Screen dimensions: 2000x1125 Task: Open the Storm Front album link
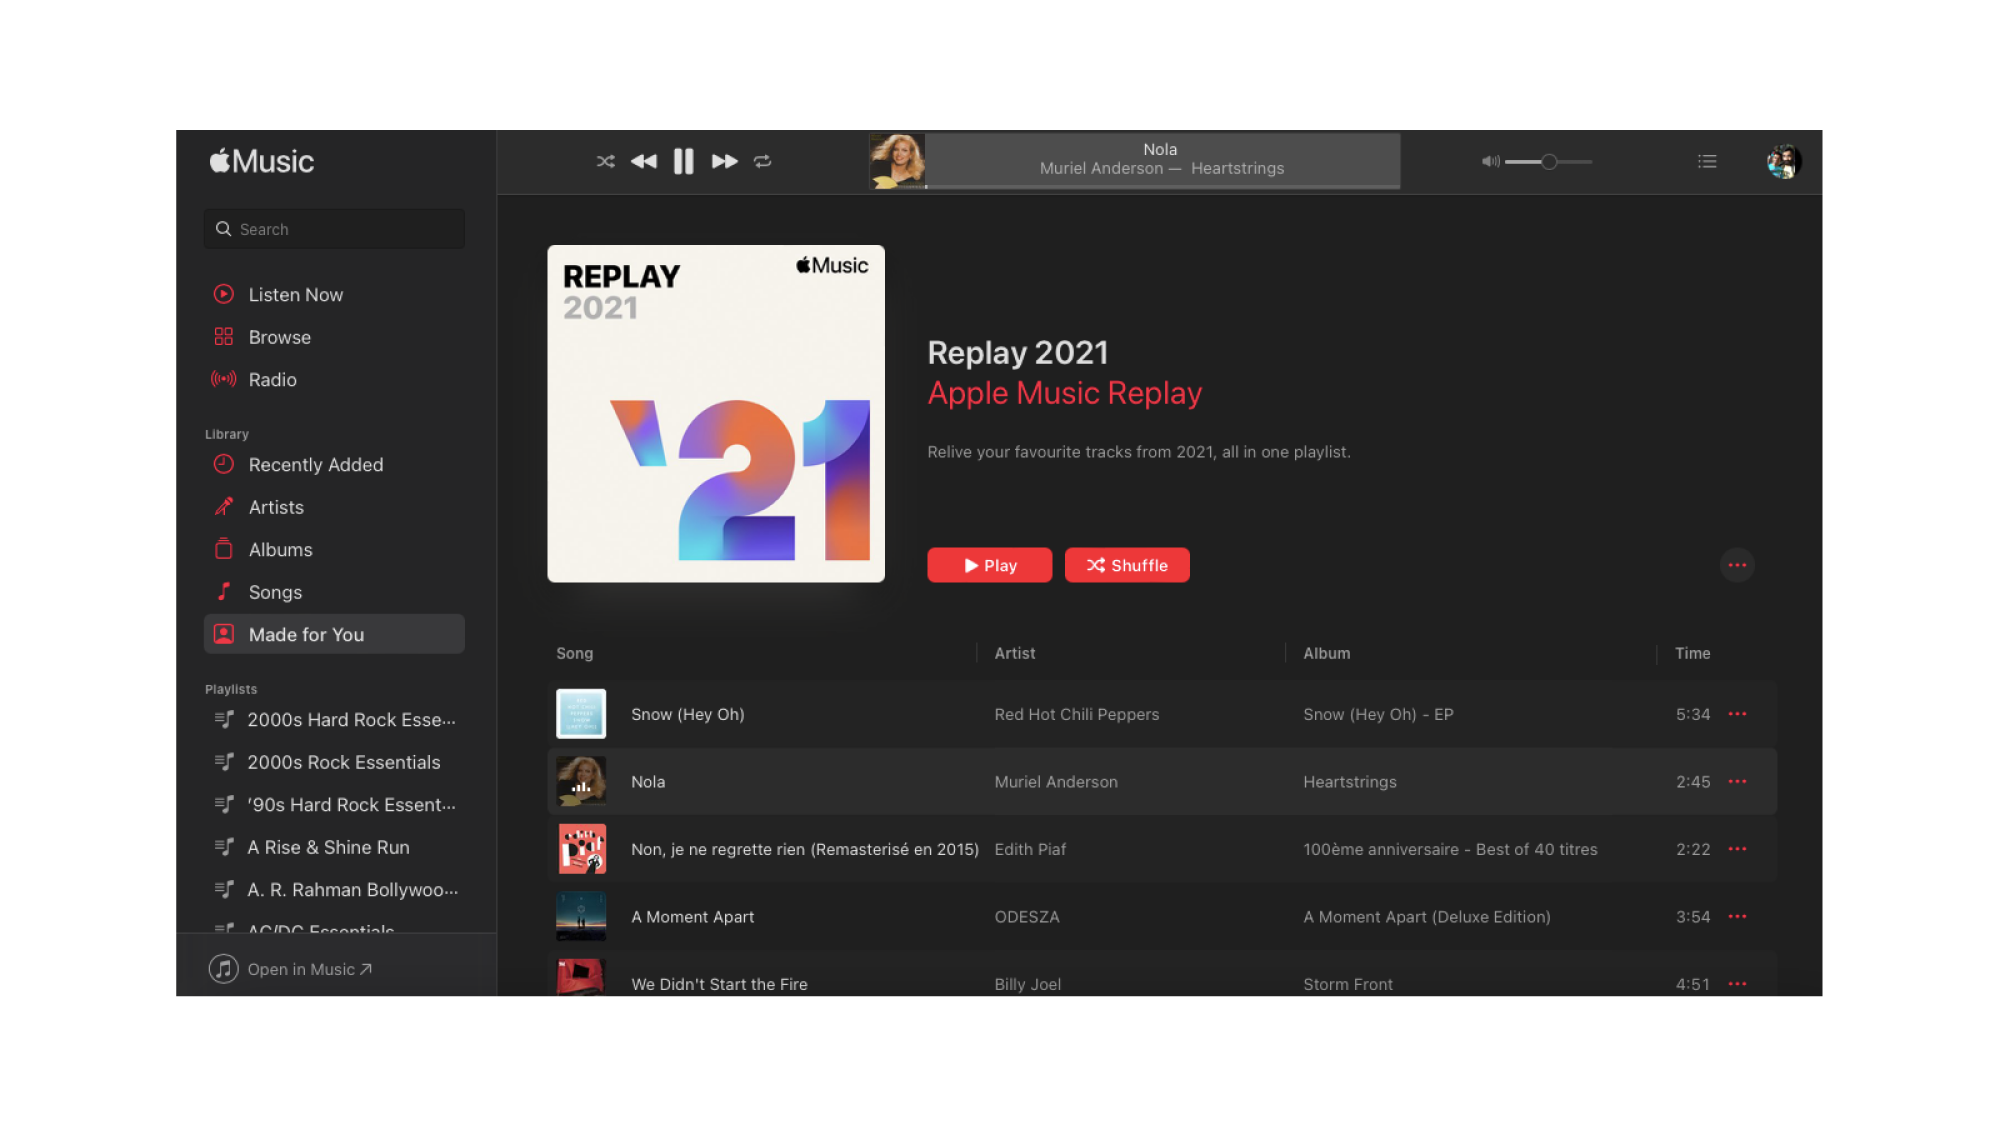pyautogui.click(x=1348, y=984)
